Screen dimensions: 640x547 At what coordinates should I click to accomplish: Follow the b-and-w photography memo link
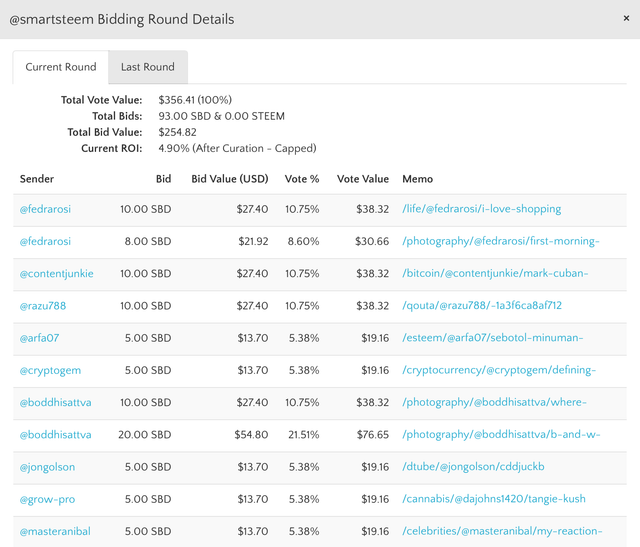(x=501, y=435)
